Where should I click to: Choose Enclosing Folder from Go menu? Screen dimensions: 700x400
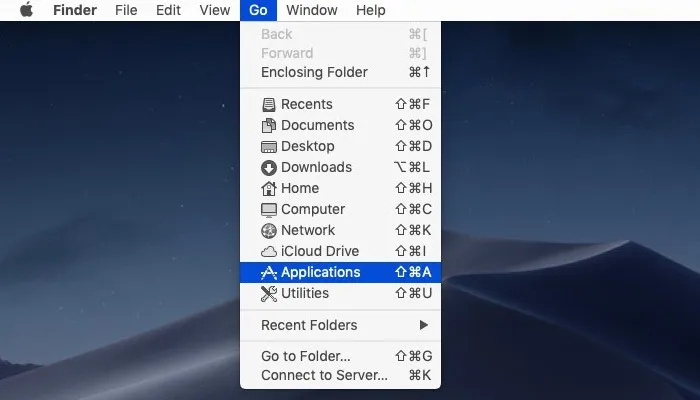[x=340, y=72]
